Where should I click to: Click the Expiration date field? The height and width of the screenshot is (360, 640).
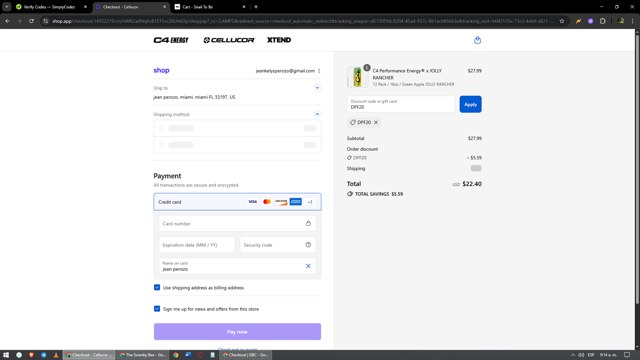coord(197,244)
